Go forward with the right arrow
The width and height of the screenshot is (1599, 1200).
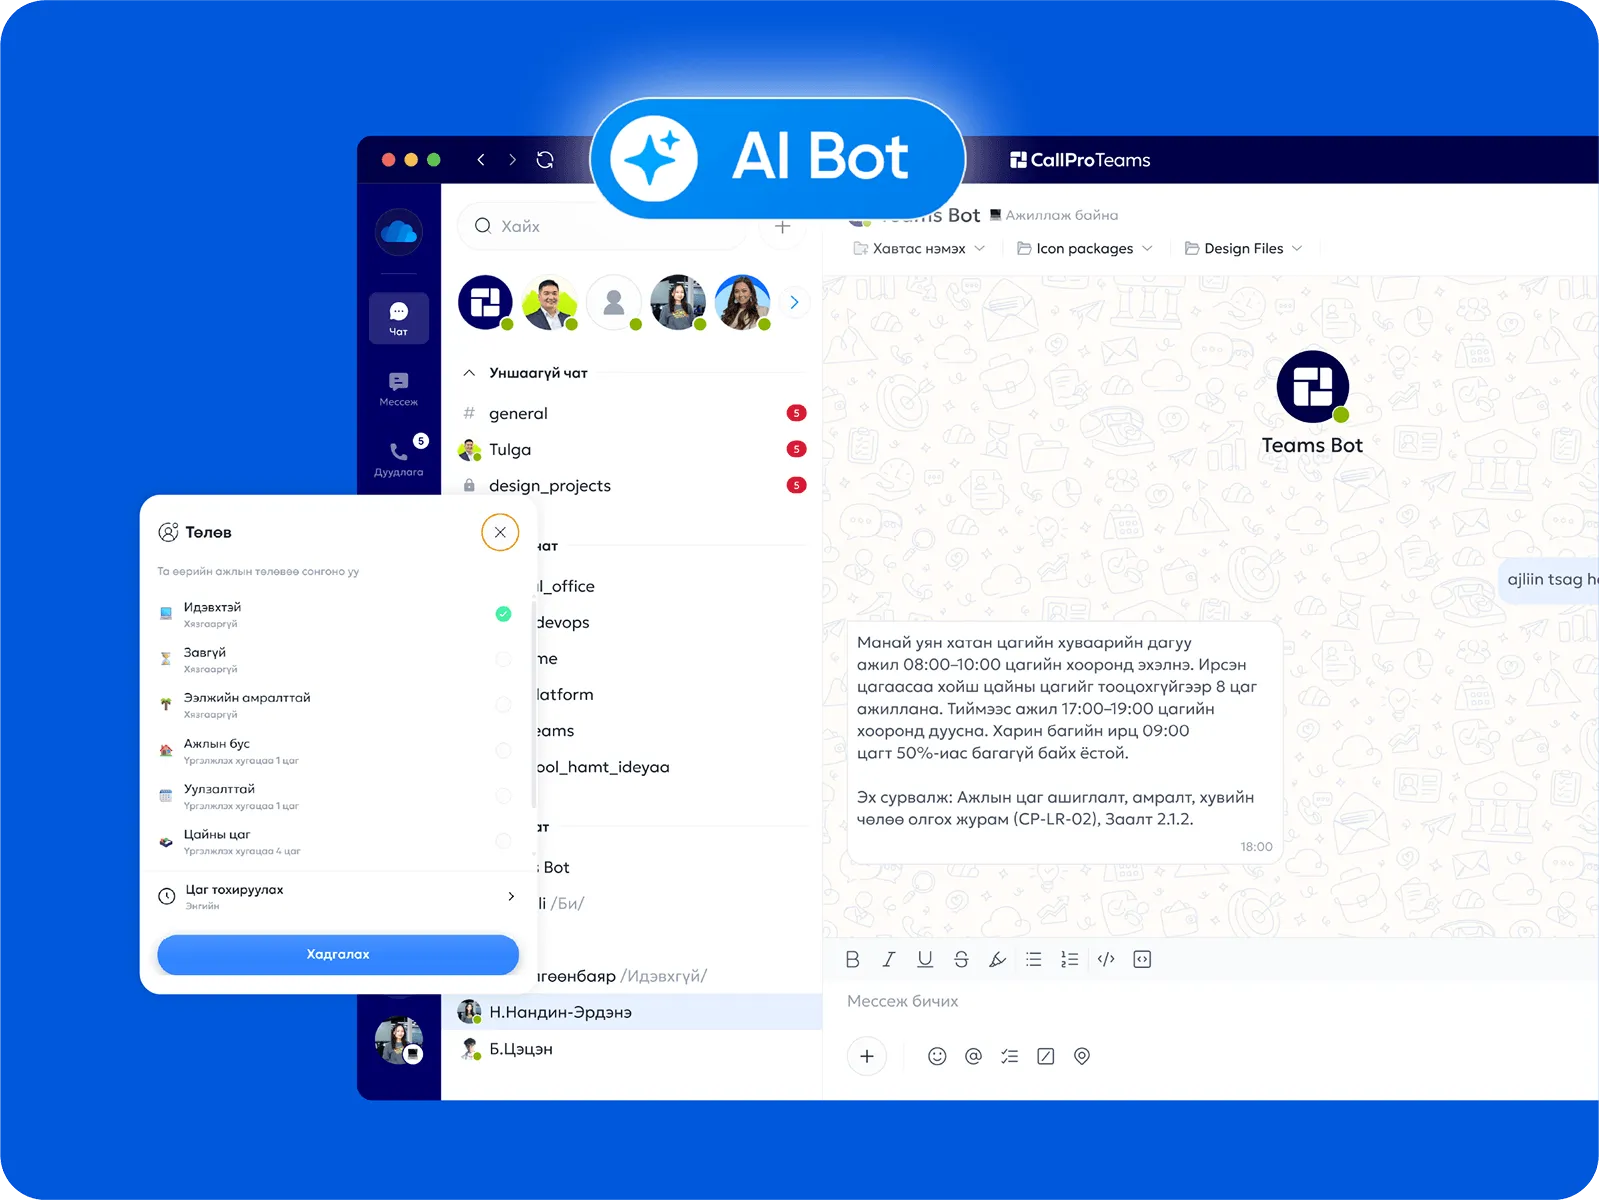pos(512,160)
